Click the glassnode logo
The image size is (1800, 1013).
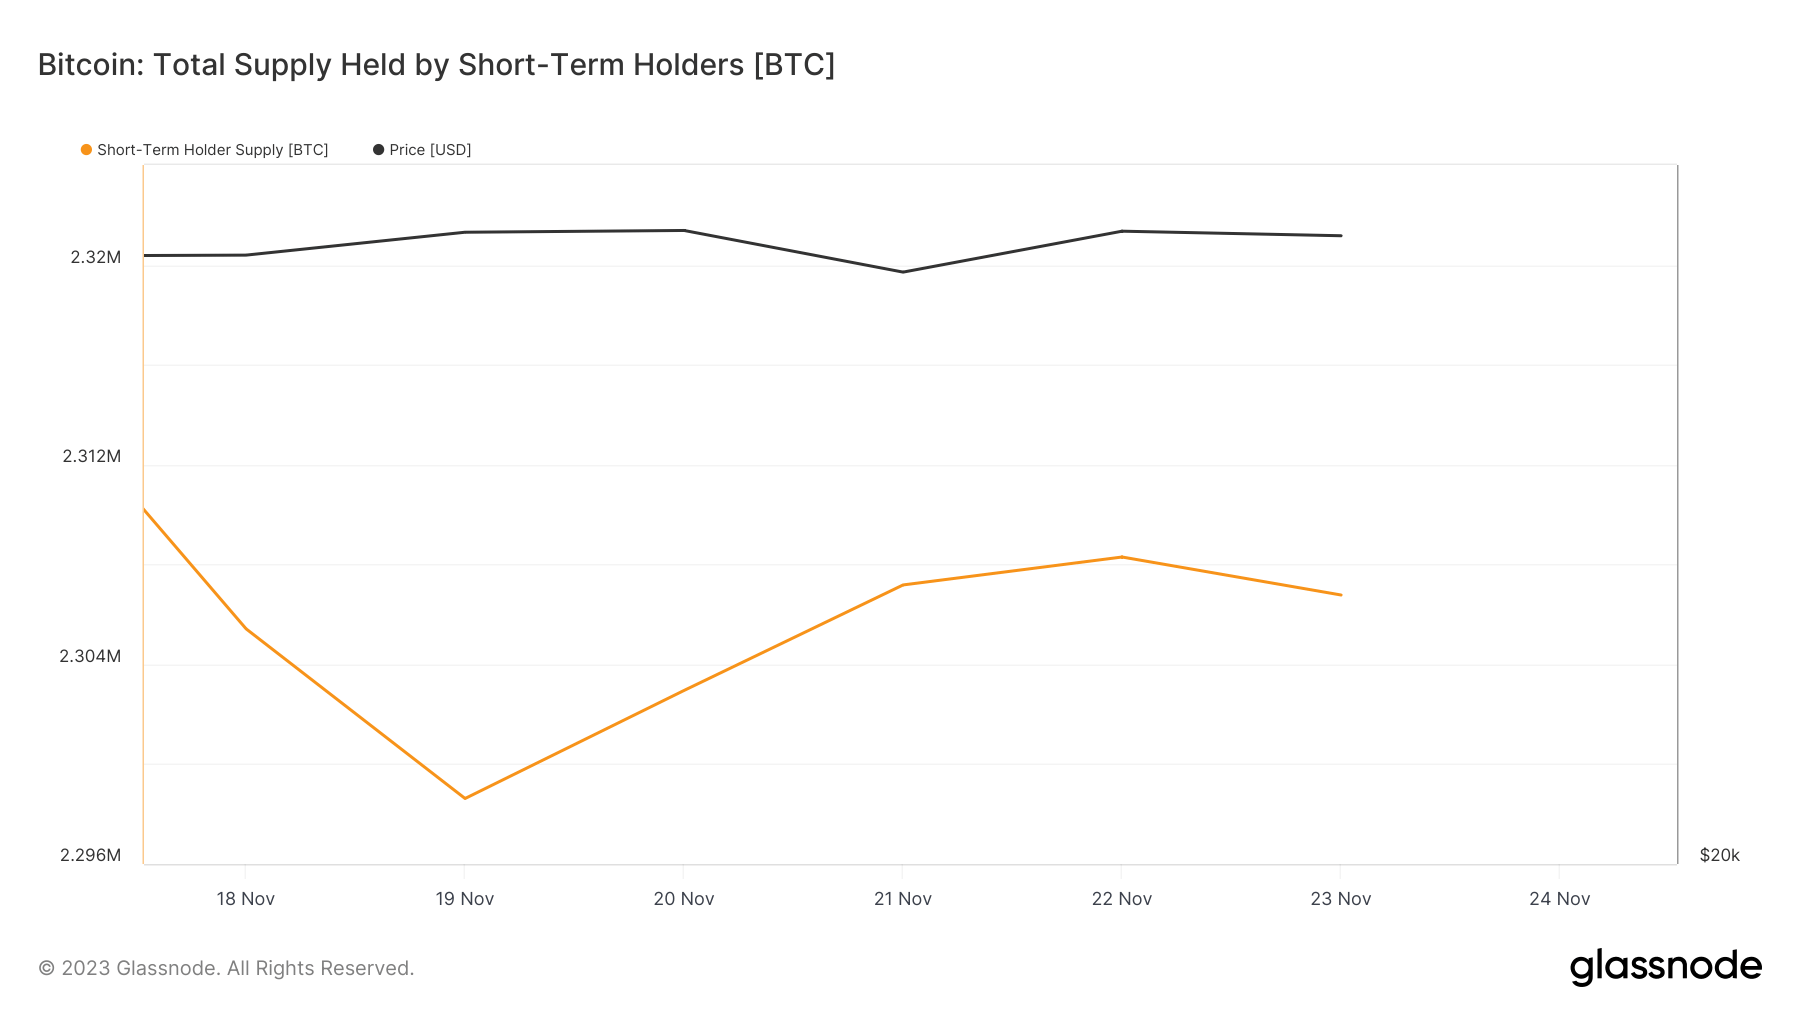[1665, 967]
